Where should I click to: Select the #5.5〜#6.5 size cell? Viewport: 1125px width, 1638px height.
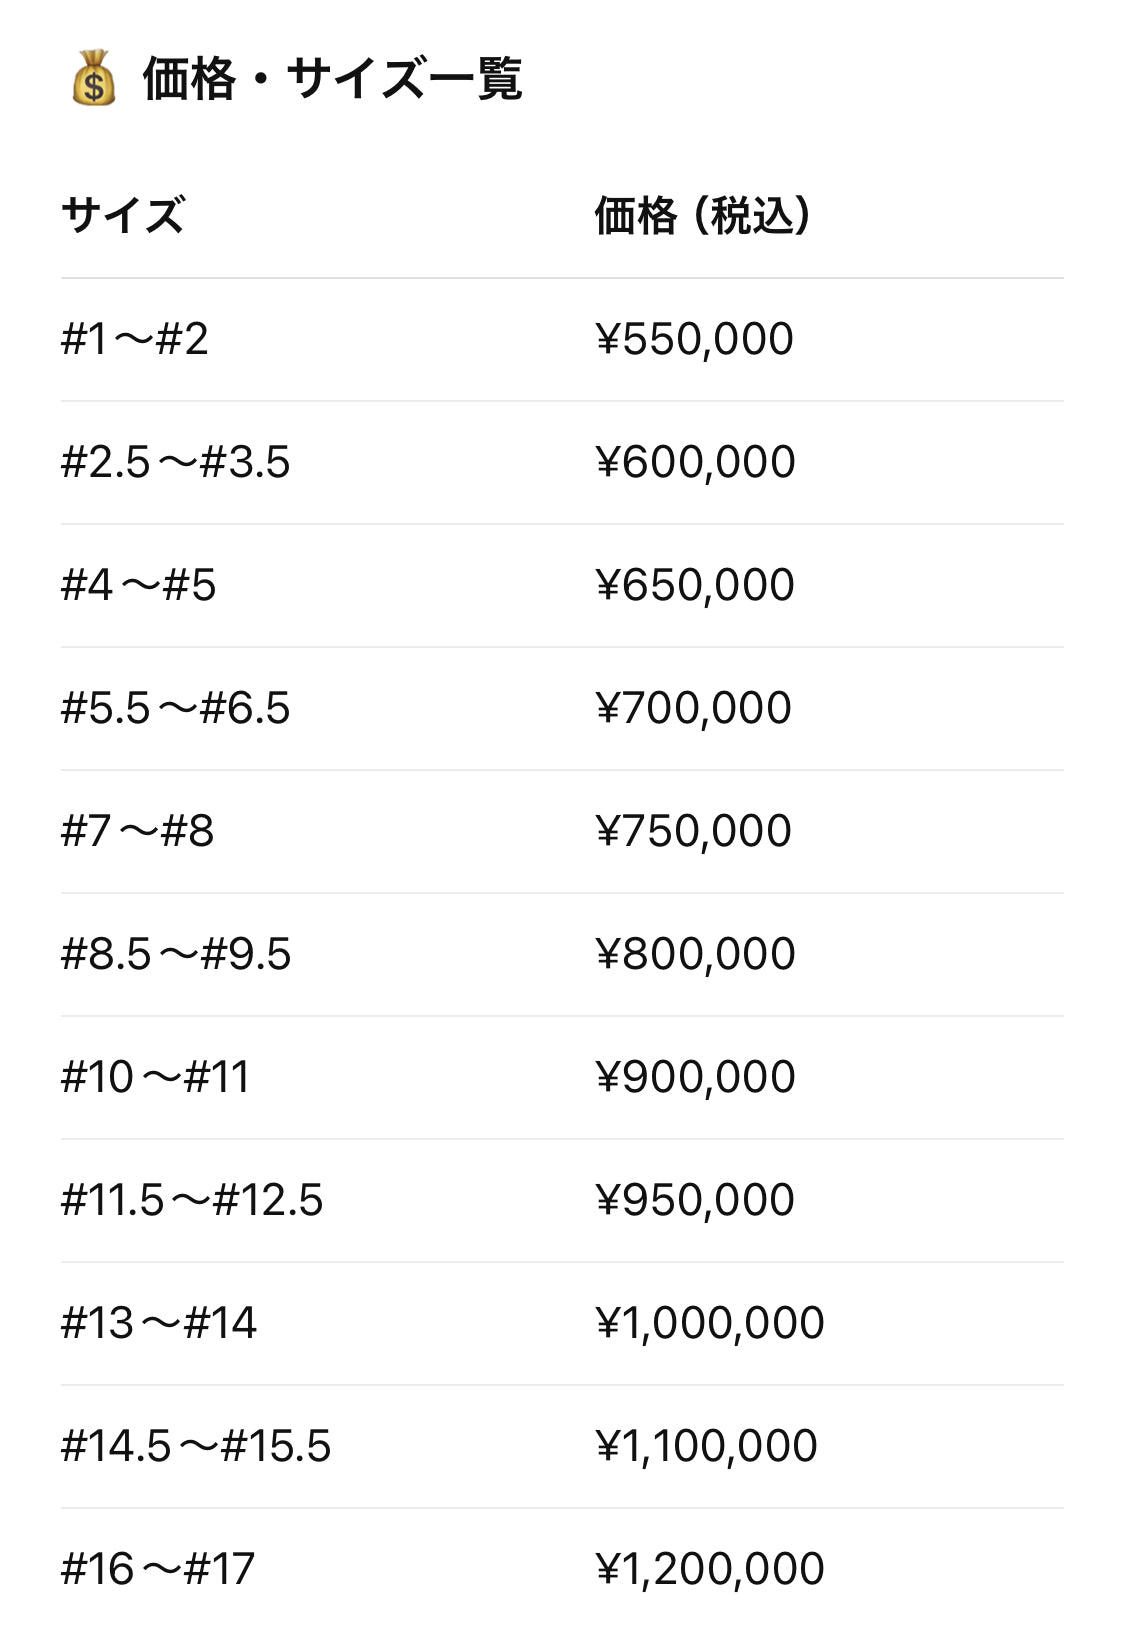click(x=176, y=708)
